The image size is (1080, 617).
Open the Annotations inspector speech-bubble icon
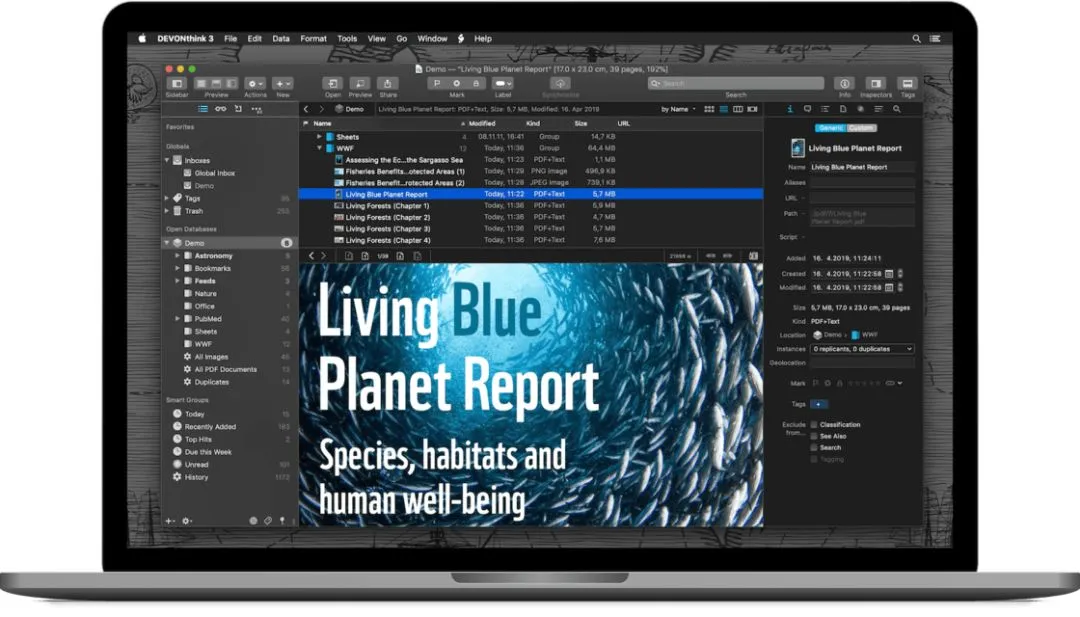click(807, 109)
